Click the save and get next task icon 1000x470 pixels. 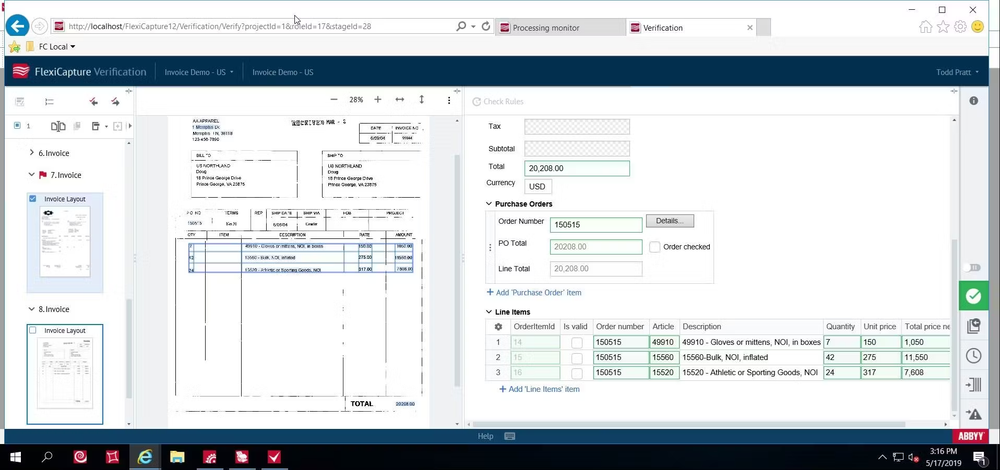[973, 326]
